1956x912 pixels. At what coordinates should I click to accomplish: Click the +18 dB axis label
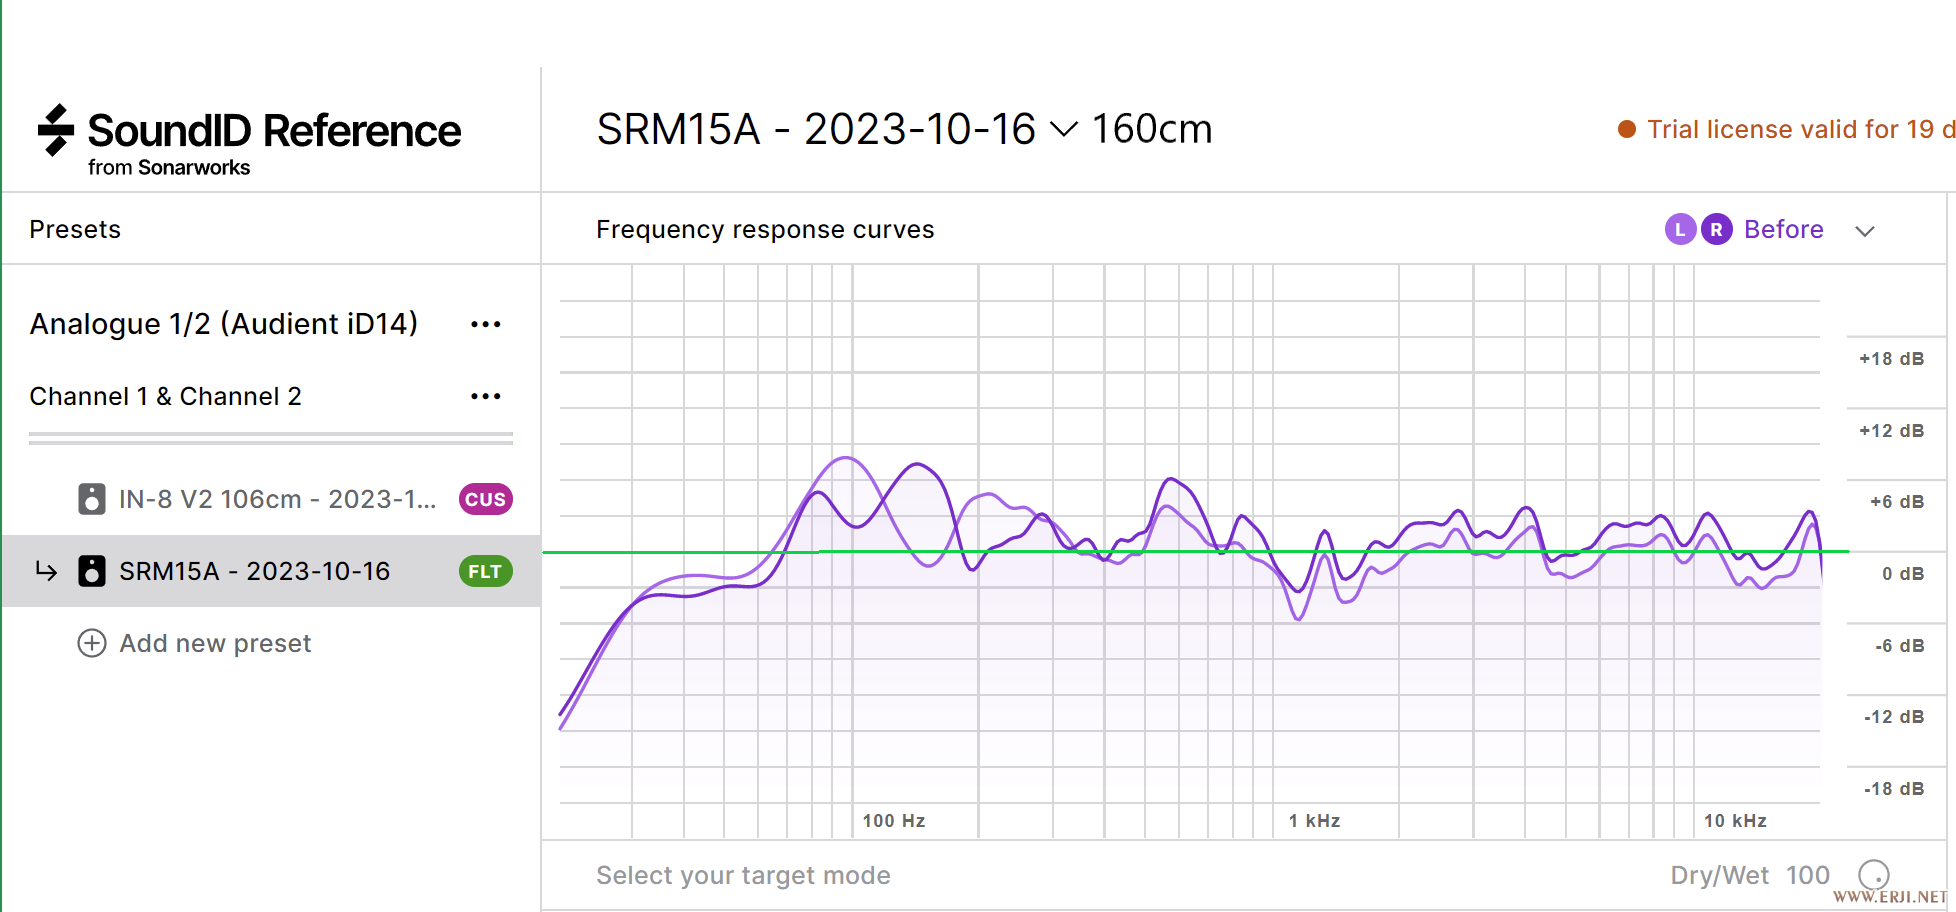tap(1891, 359)
